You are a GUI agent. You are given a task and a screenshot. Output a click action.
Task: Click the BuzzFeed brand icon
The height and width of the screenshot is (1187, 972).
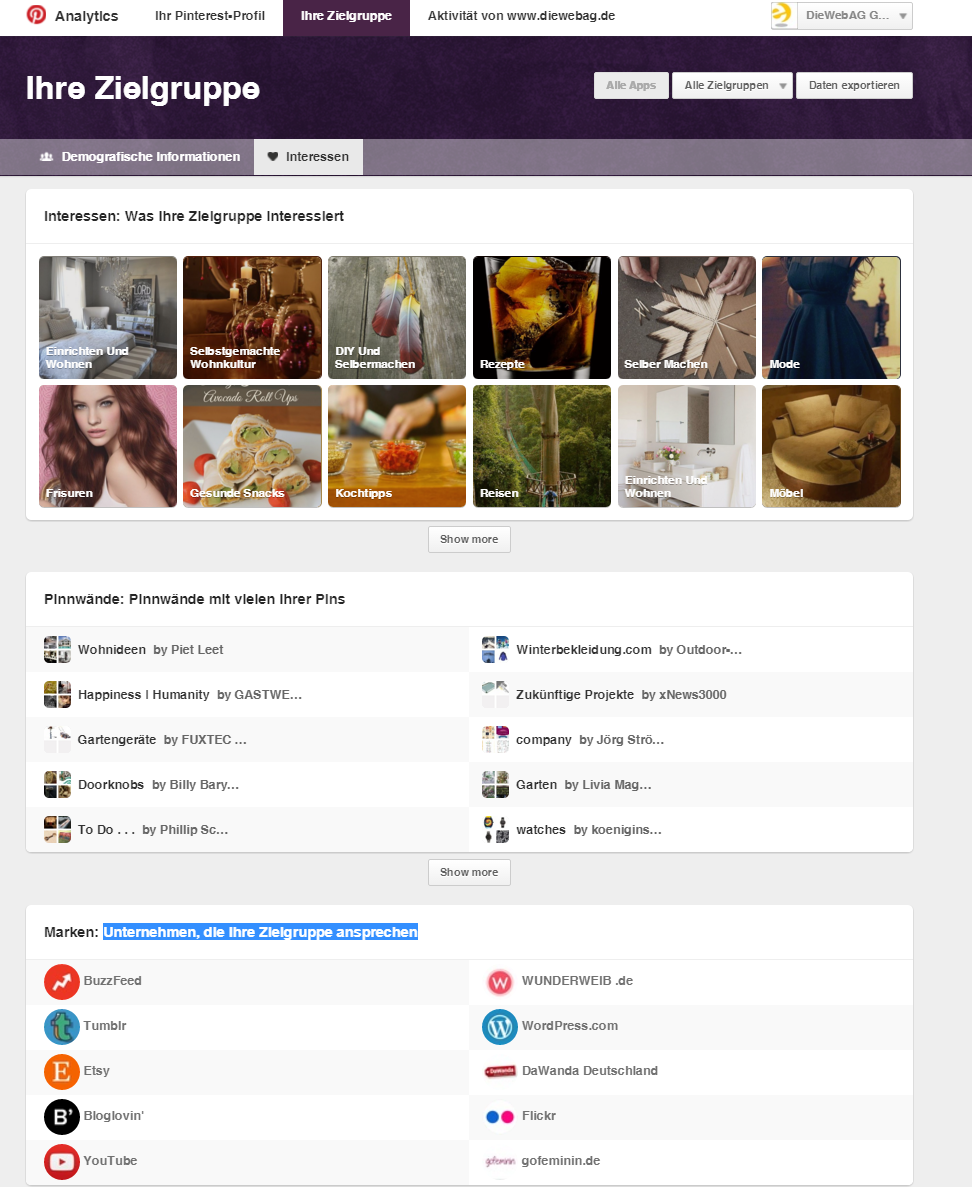tap(61, 982)
